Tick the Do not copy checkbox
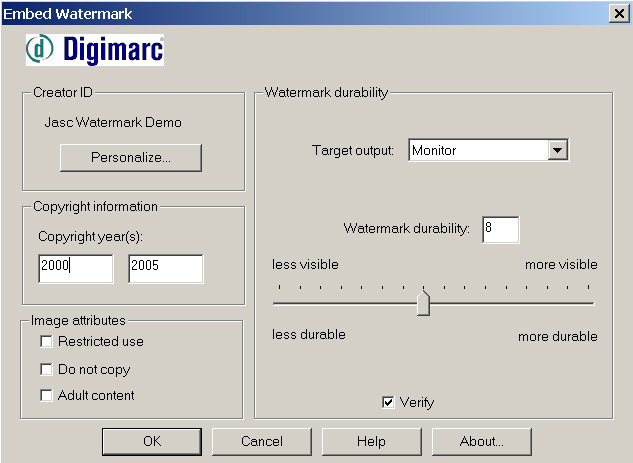The height and width of the screenshot is (463, 633). tap(46, 369)
